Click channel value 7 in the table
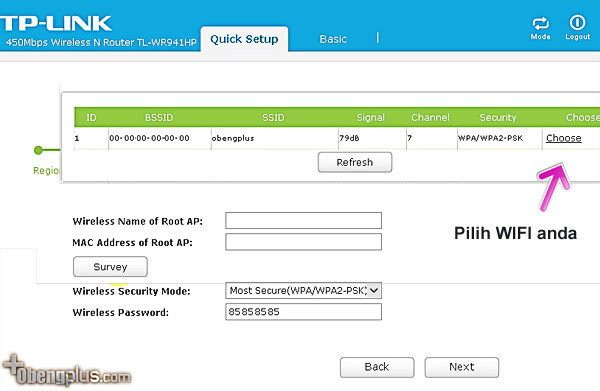 click(x=409, y=138)
